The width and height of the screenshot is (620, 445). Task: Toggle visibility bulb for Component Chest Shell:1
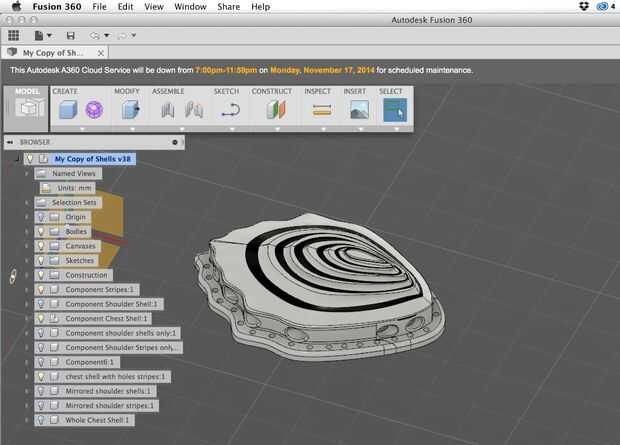point(41,318)
